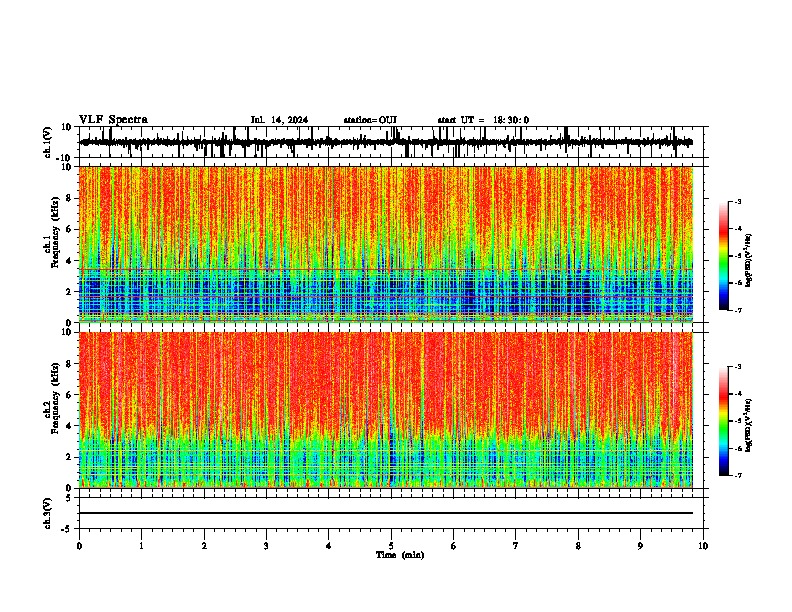Click the "station=OUI" header label
Image resolution: width=792 pixels, height=612 pixels.
pyautogui.click(x=370, y=120)
